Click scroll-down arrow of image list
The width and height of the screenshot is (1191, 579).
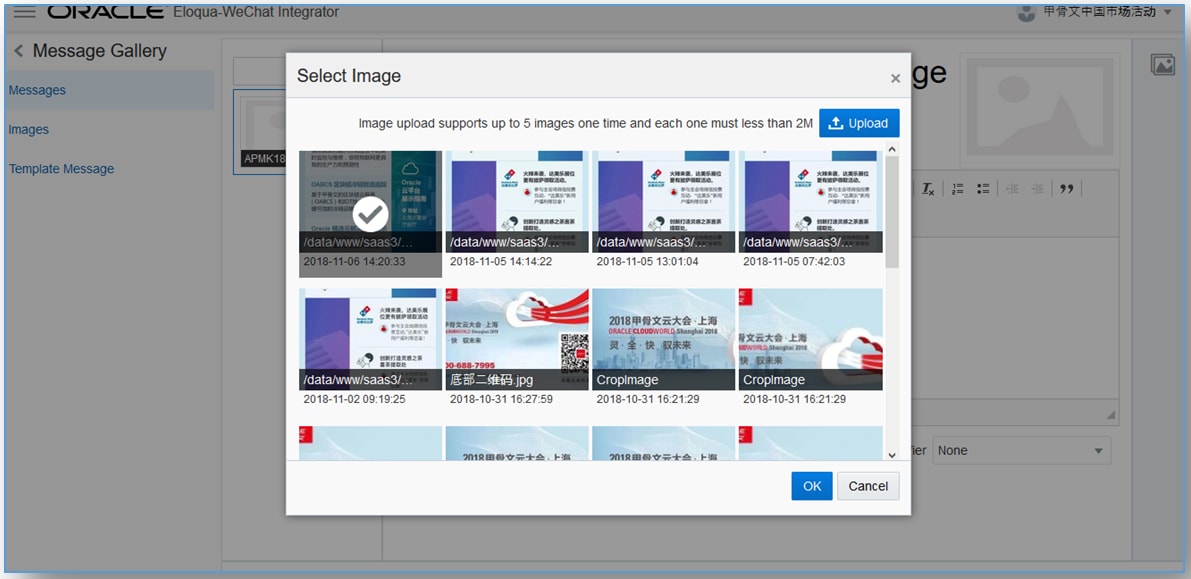892,454
